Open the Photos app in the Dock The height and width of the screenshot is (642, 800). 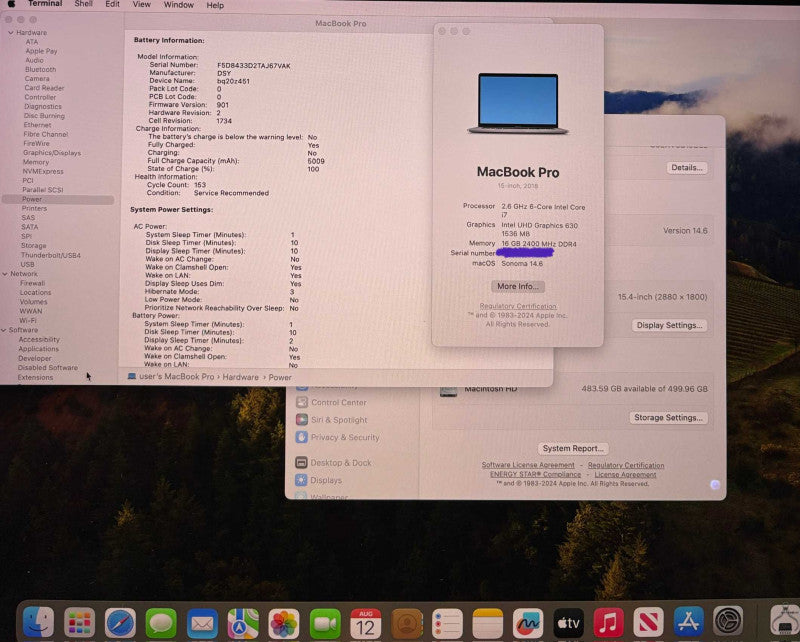point(284,623)
